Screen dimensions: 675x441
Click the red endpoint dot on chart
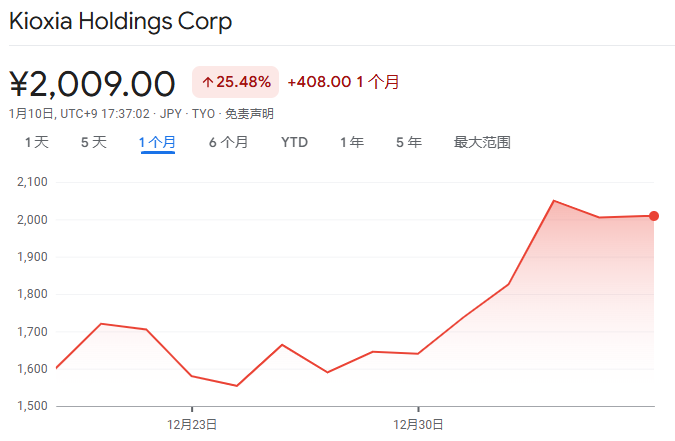[x=654, y=216]
